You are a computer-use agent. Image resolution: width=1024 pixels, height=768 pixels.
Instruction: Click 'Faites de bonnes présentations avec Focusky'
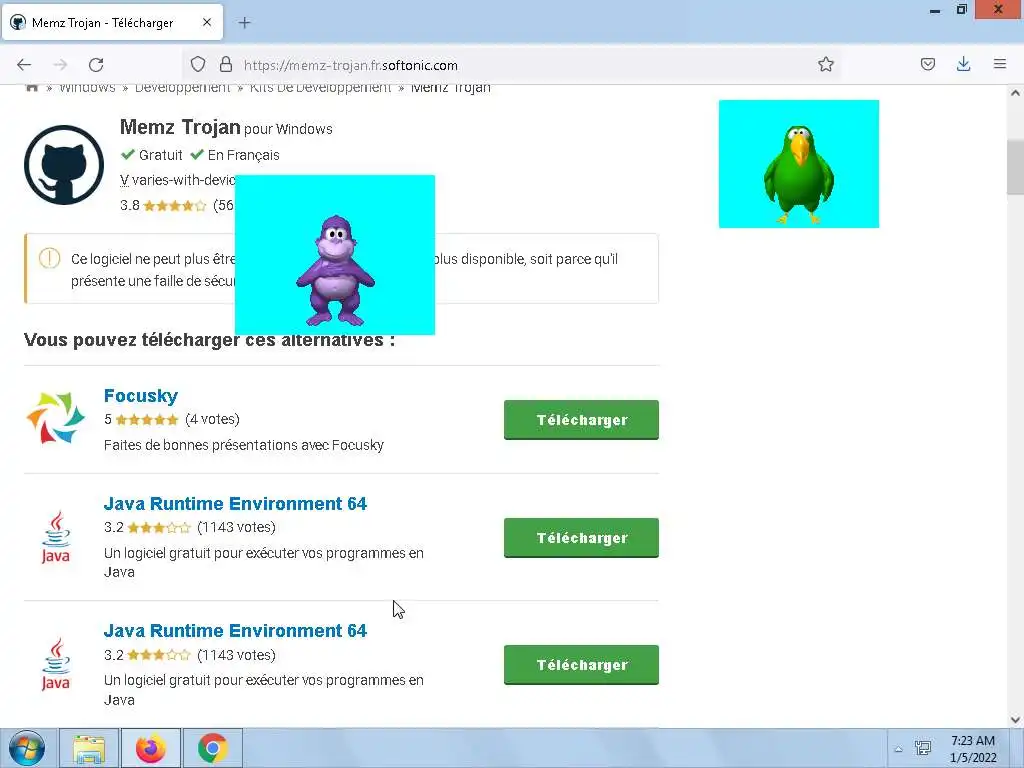point(244,445)
